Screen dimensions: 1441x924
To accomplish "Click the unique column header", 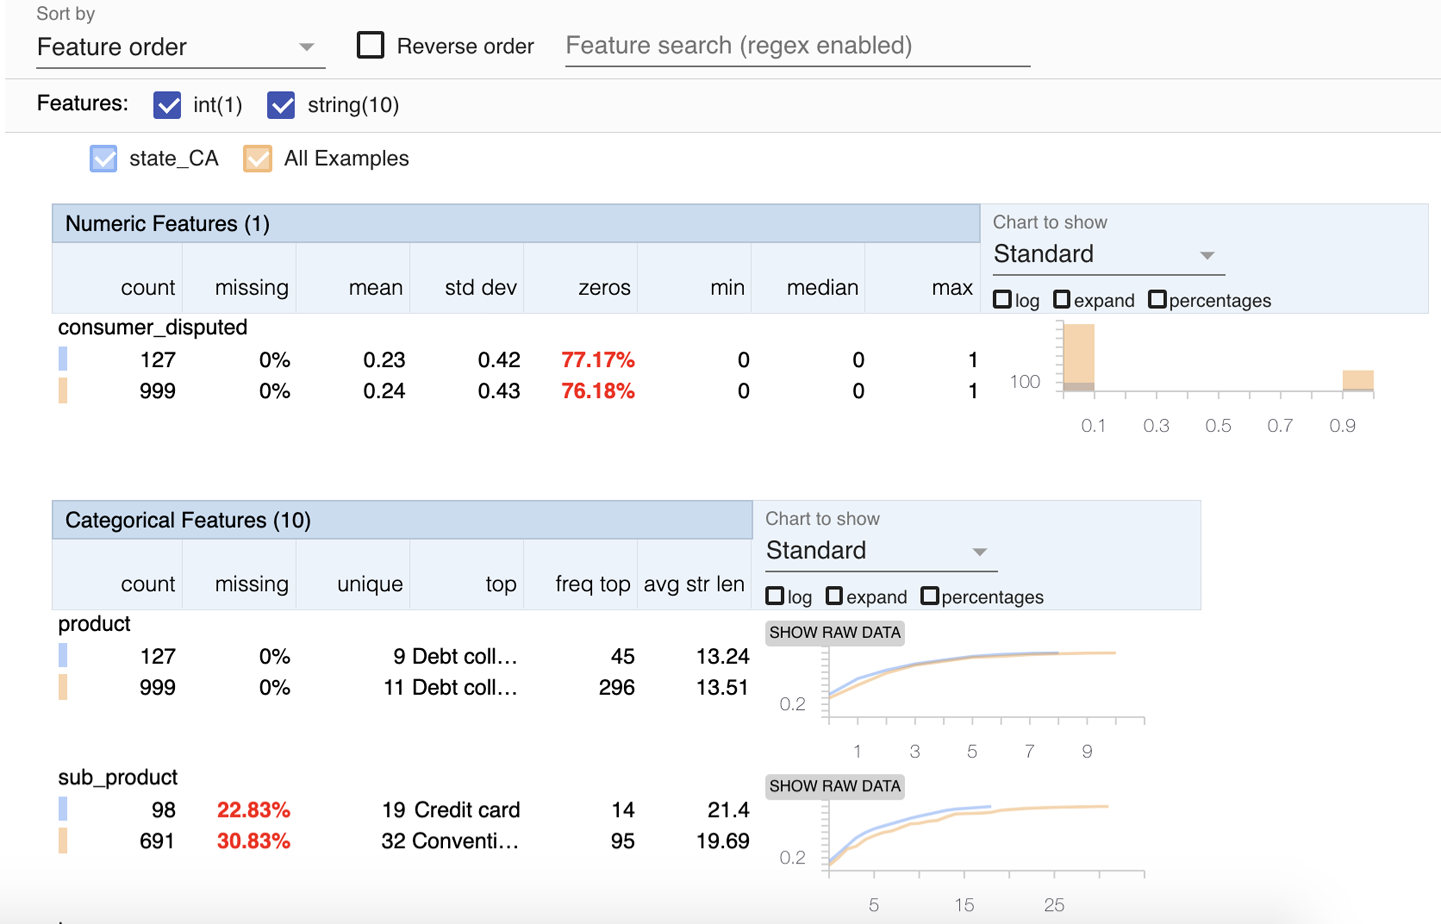I will coord(370,584).
